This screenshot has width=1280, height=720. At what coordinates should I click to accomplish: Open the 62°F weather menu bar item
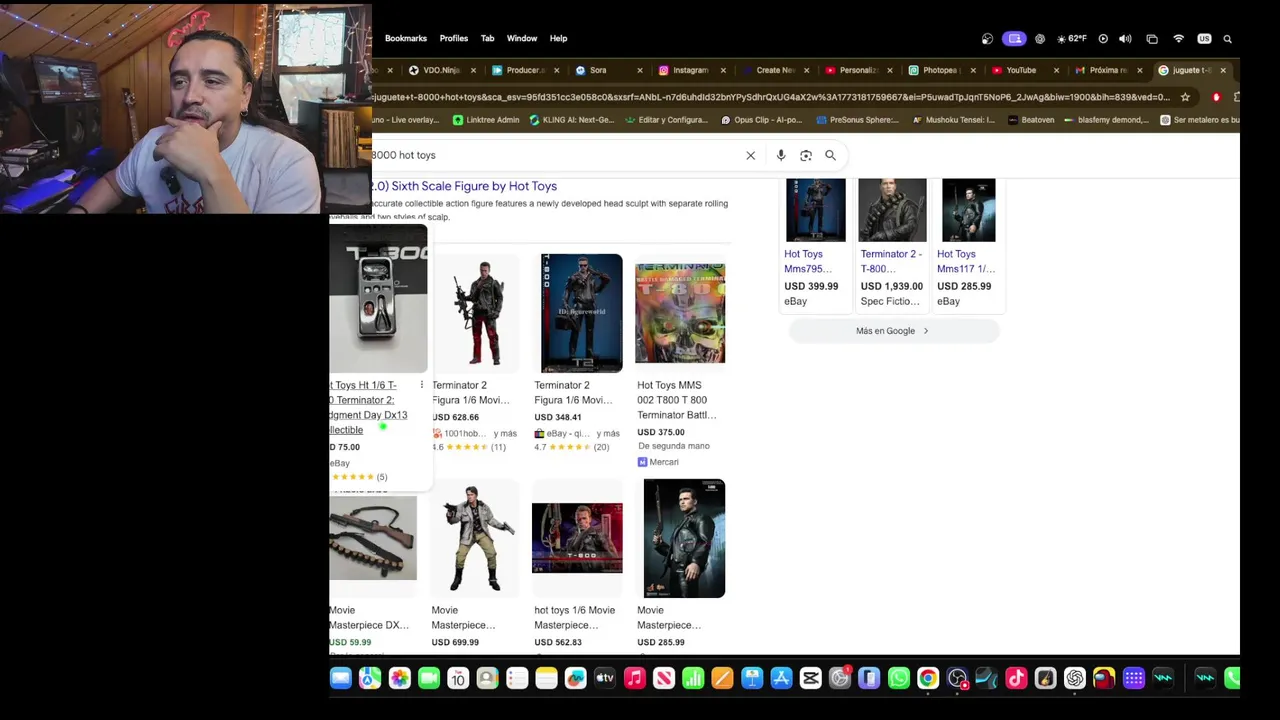1072,39
